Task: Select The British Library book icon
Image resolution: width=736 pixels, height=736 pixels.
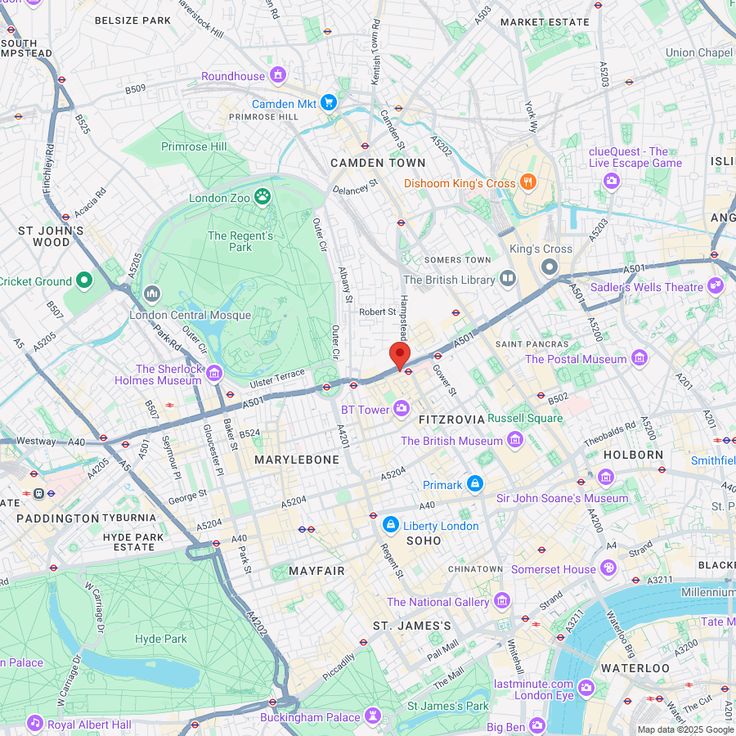Action: pyautogui.click(x=507, y=278)
